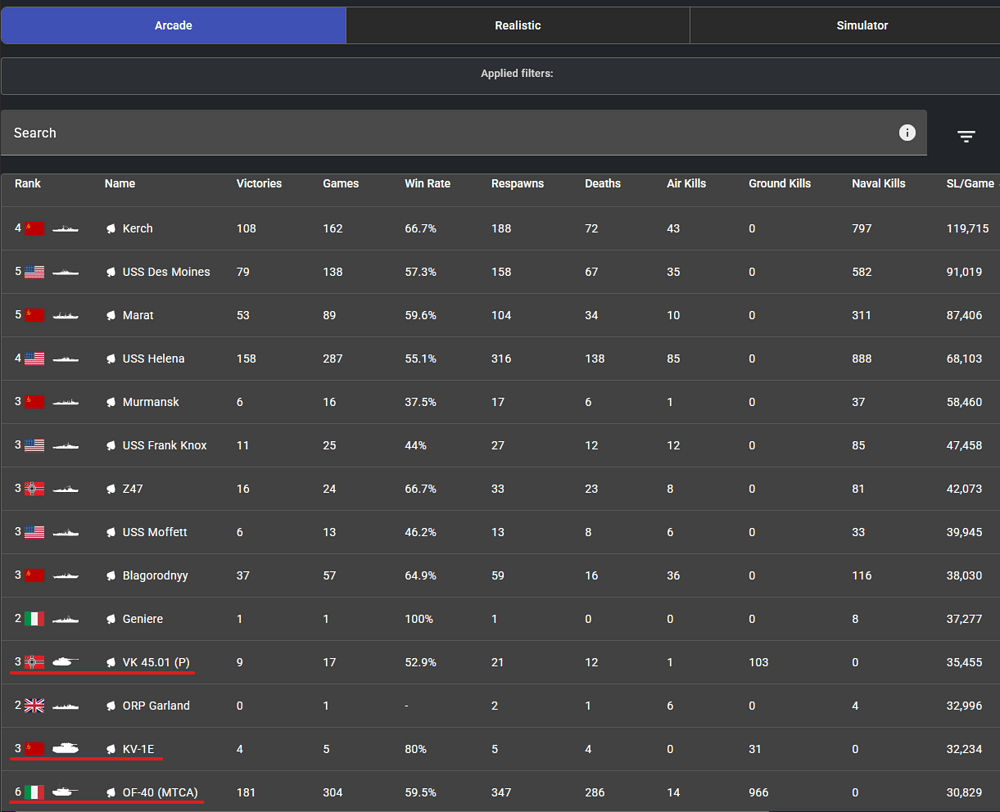The height and width of the screenshot is (812, 1000).
Task: Click the Italian flag in Geniere row
Action: tap(34, 619)
